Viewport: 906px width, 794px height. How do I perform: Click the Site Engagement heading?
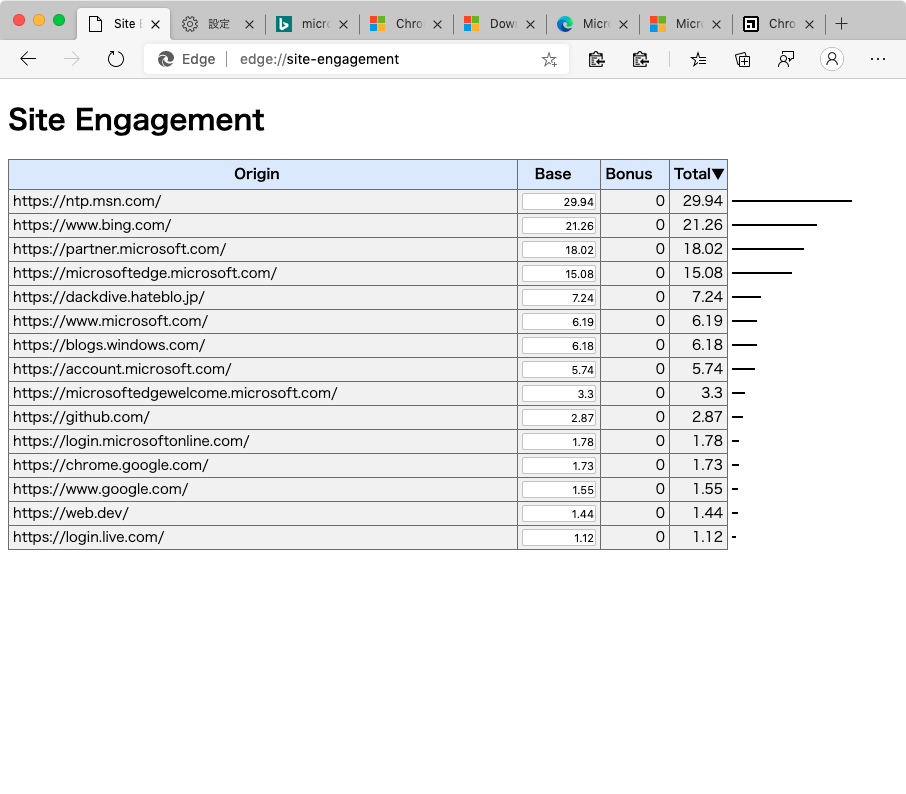click(x=136, y=120)
